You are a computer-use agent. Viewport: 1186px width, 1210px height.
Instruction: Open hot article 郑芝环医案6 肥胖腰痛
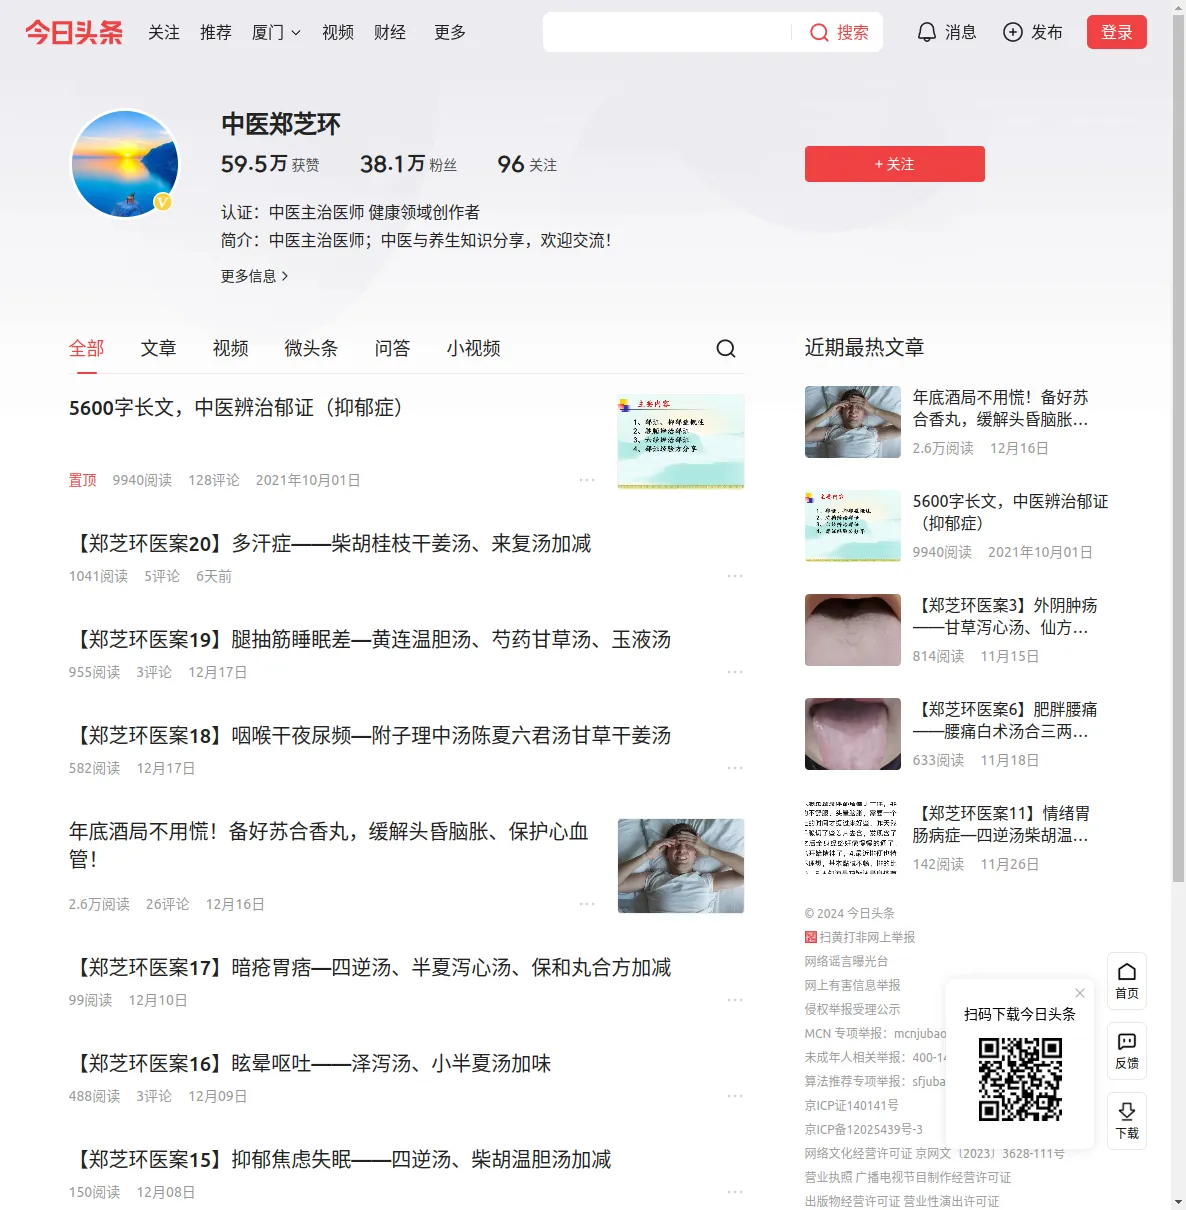[1004, 721]
